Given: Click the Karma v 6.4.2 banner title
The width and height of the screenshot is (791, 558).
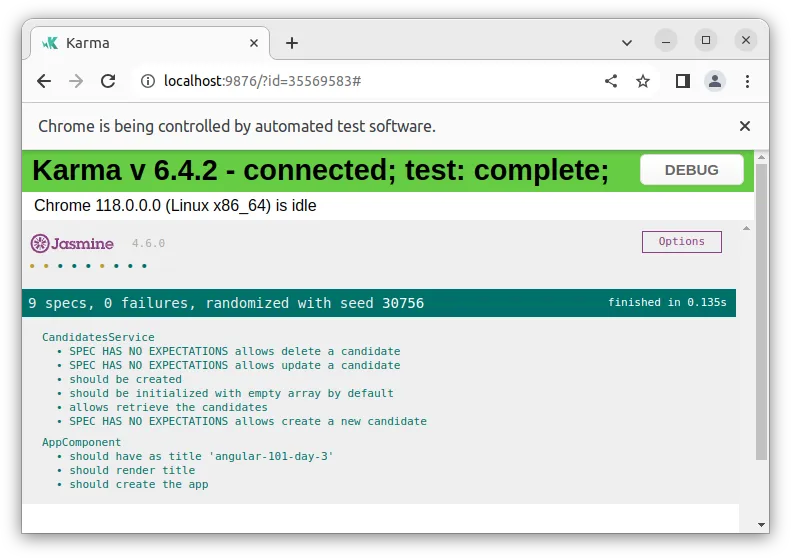Looking at the screenshot, I should point(320,171).
